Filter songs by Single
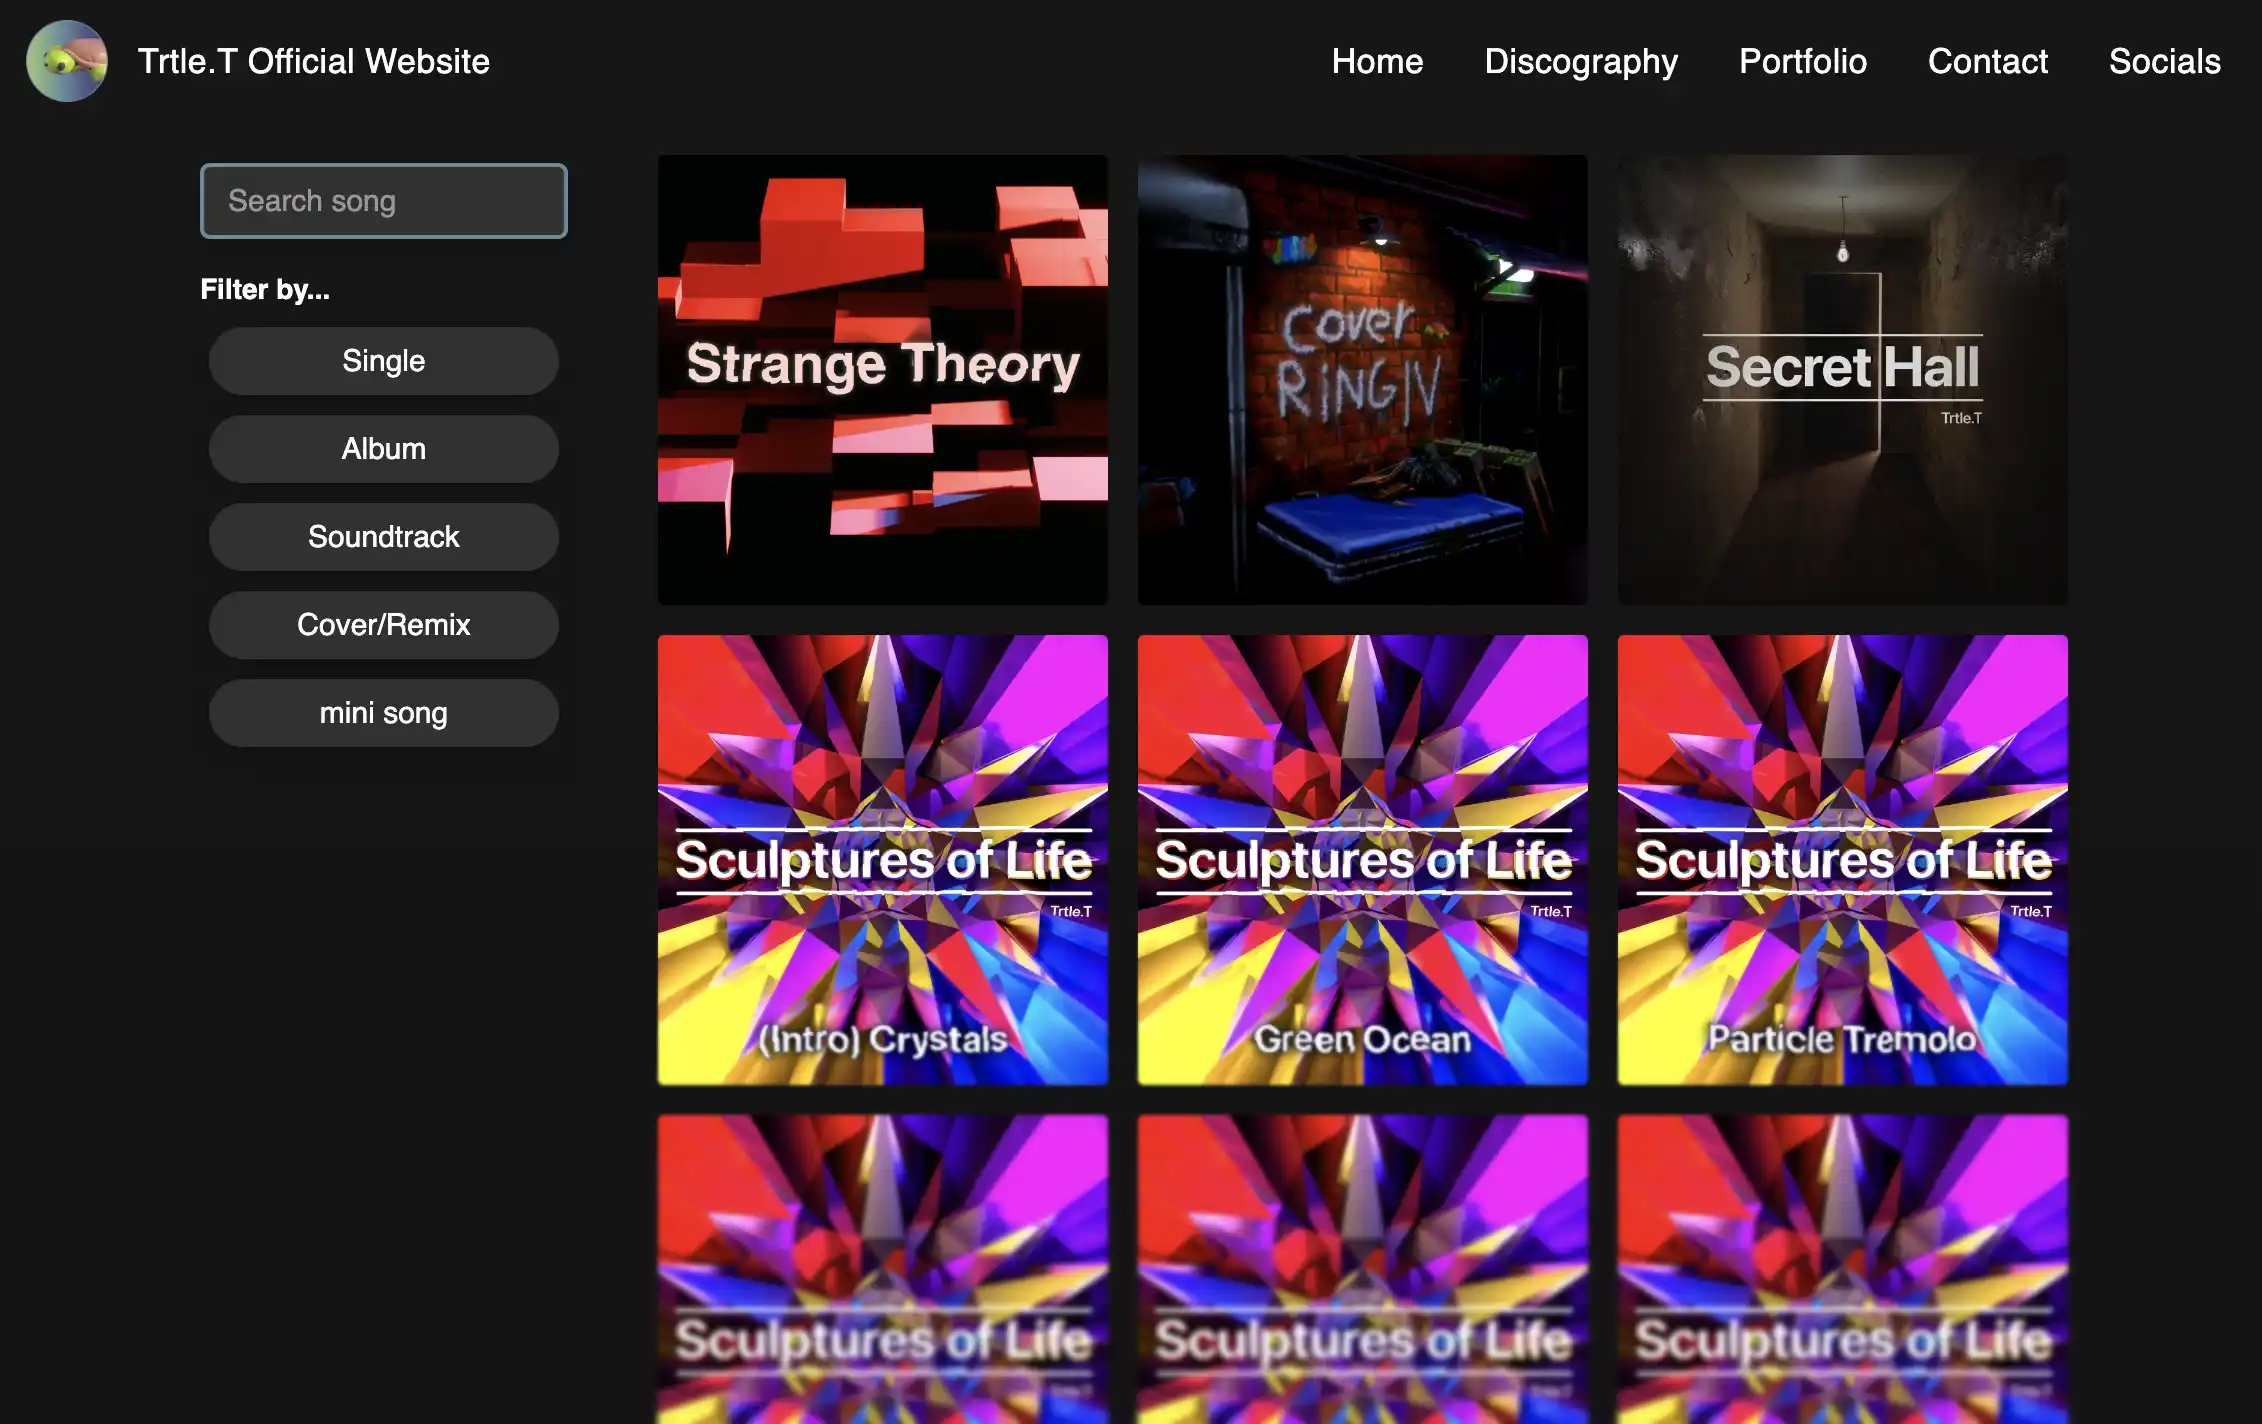This screenshot has height=1424, width=2262. (x=384, y=361)
